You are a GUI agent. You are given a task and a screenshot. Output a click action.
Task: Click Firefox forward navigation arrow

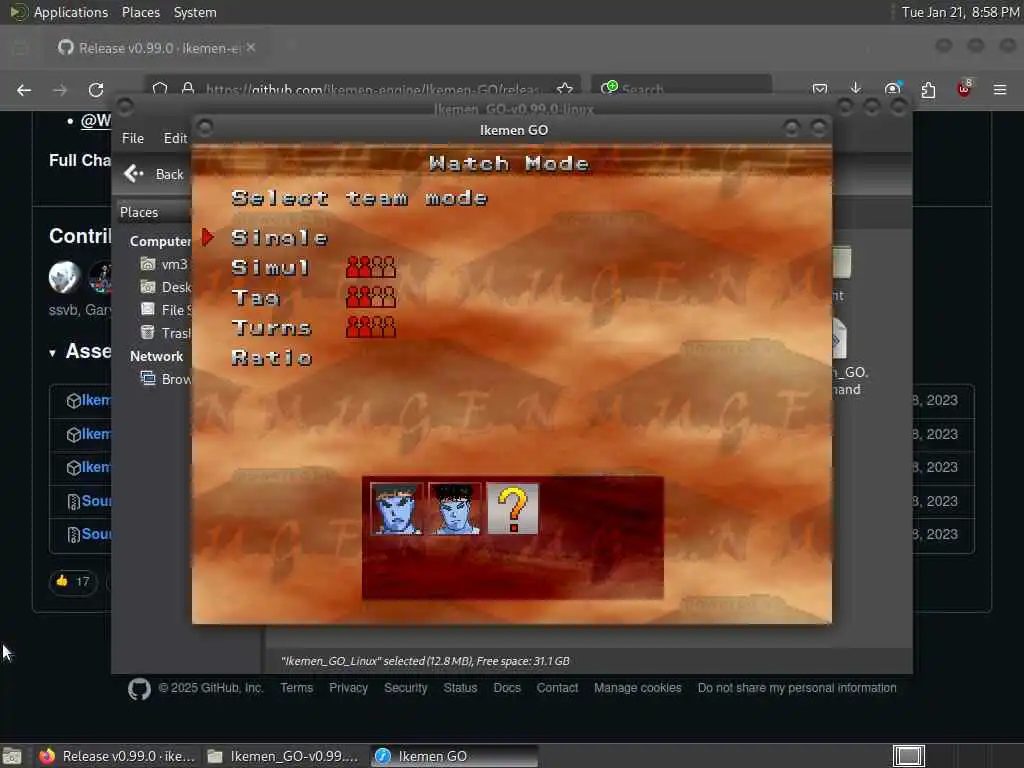pyautogui.click(x=60, y=90)
